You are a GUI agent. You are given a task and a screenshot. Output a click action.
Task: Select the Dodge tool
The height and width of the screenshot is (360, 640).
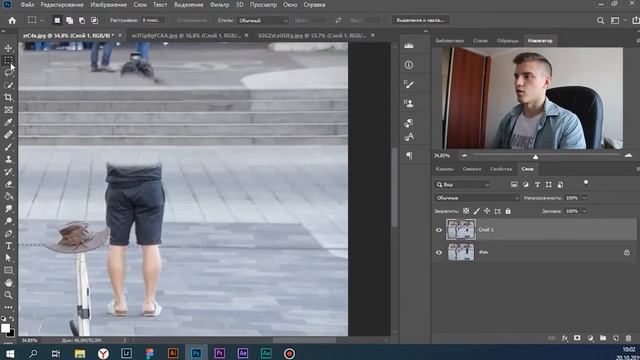8,221
